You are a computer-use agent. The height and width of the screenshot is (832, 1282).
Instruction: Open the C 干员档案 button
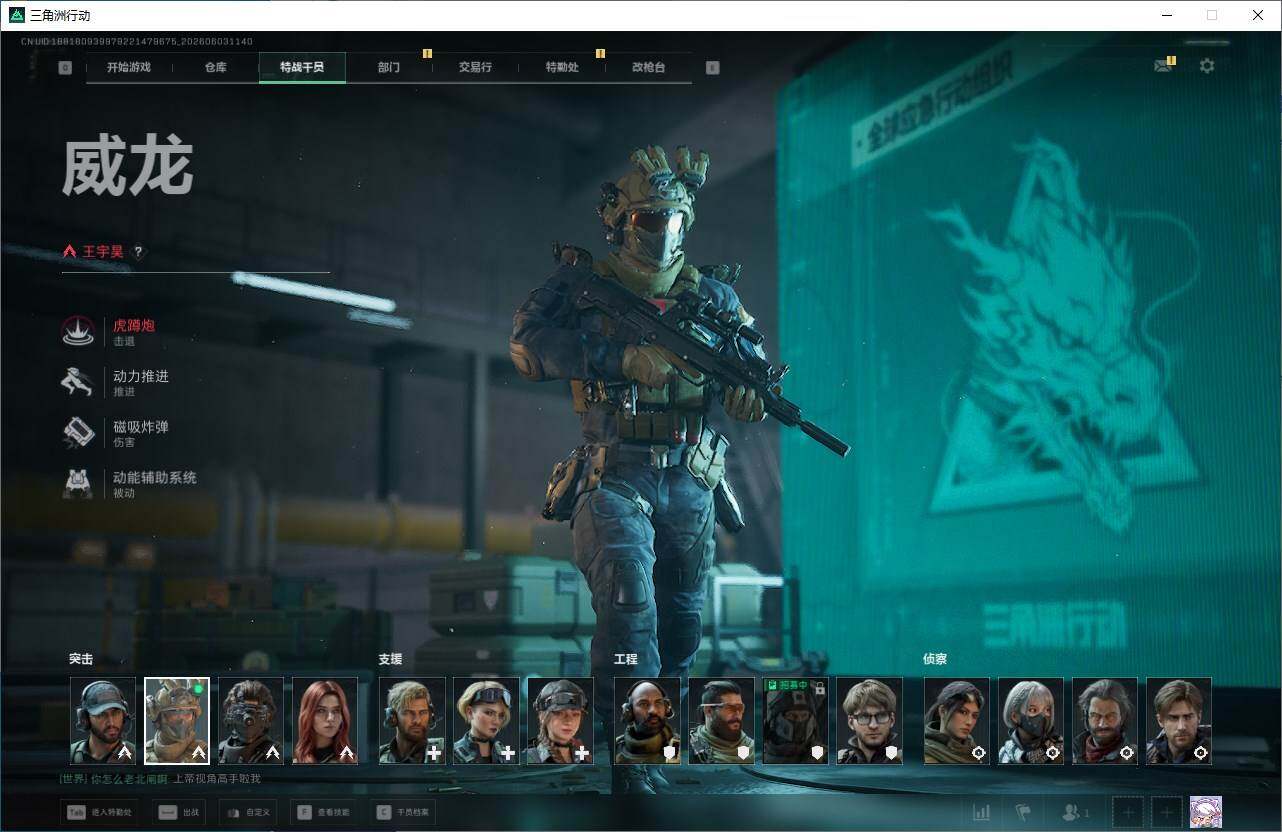click(x=403, y=813)
